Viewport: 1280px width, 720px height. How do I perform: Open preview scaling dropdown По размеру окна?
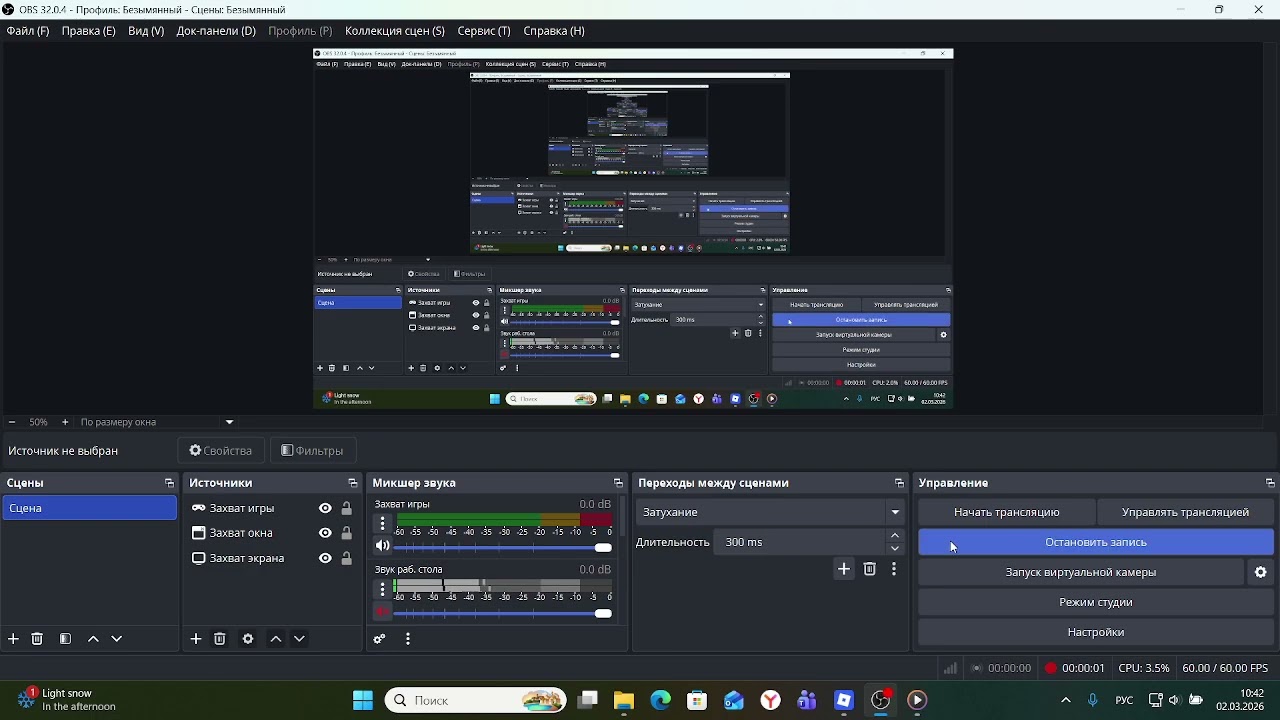(x=158, y=422)
